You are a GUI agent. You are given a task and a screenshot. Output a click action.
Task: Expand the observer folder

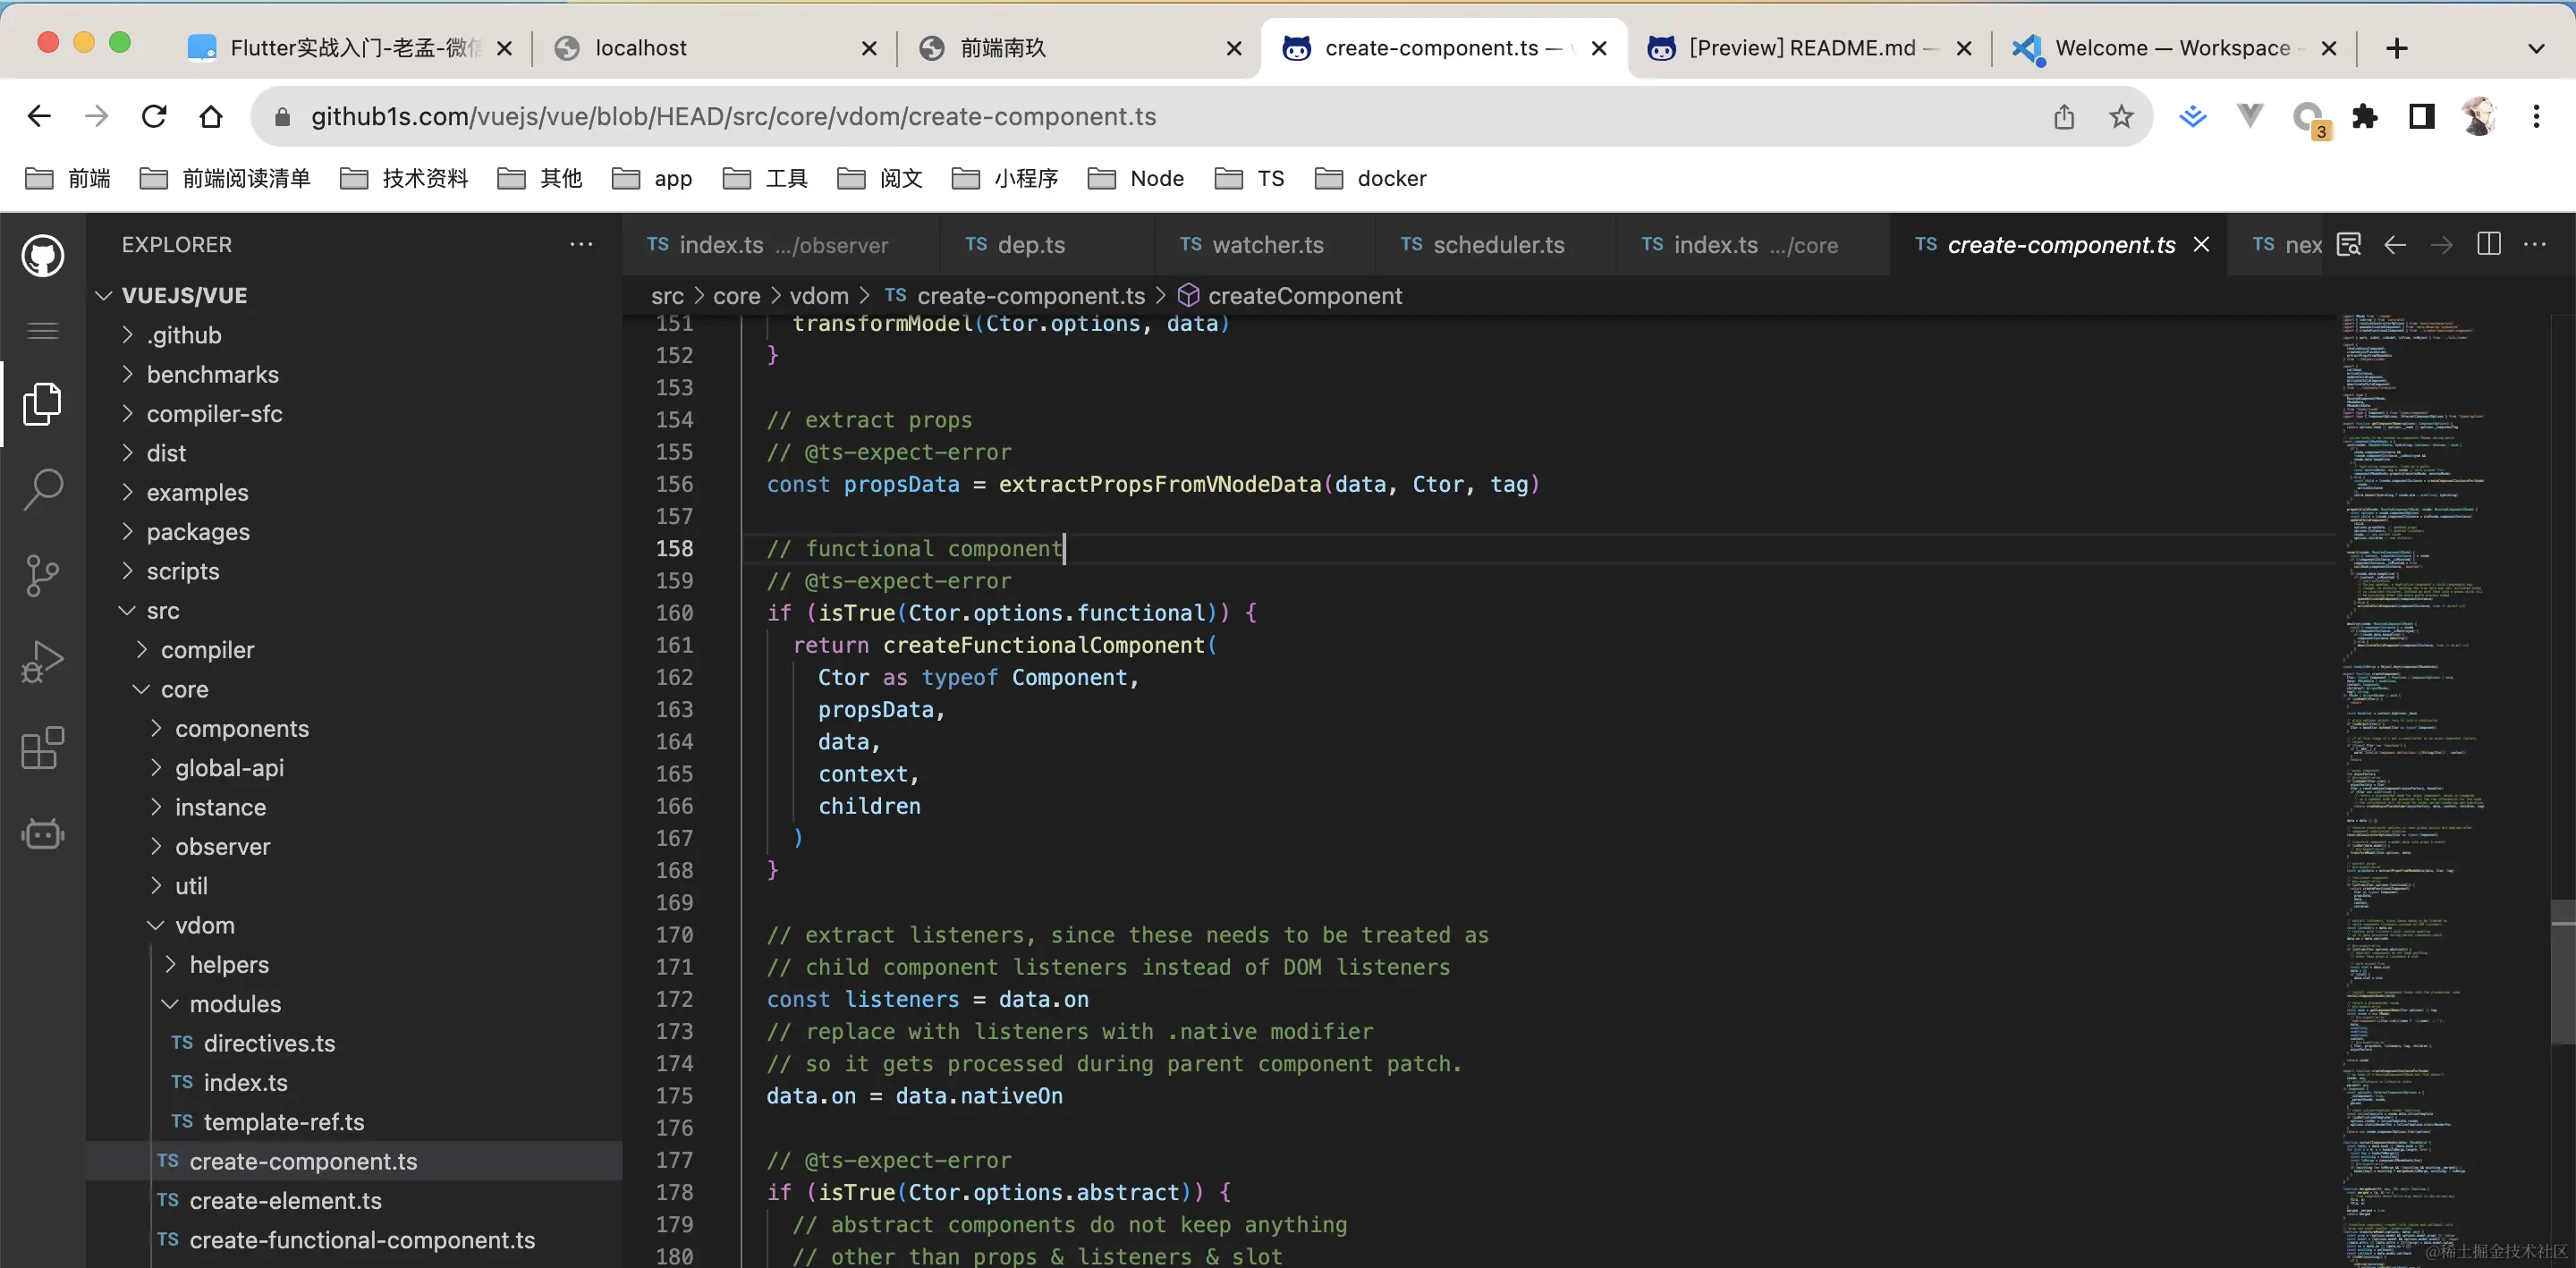pos(222,846)
